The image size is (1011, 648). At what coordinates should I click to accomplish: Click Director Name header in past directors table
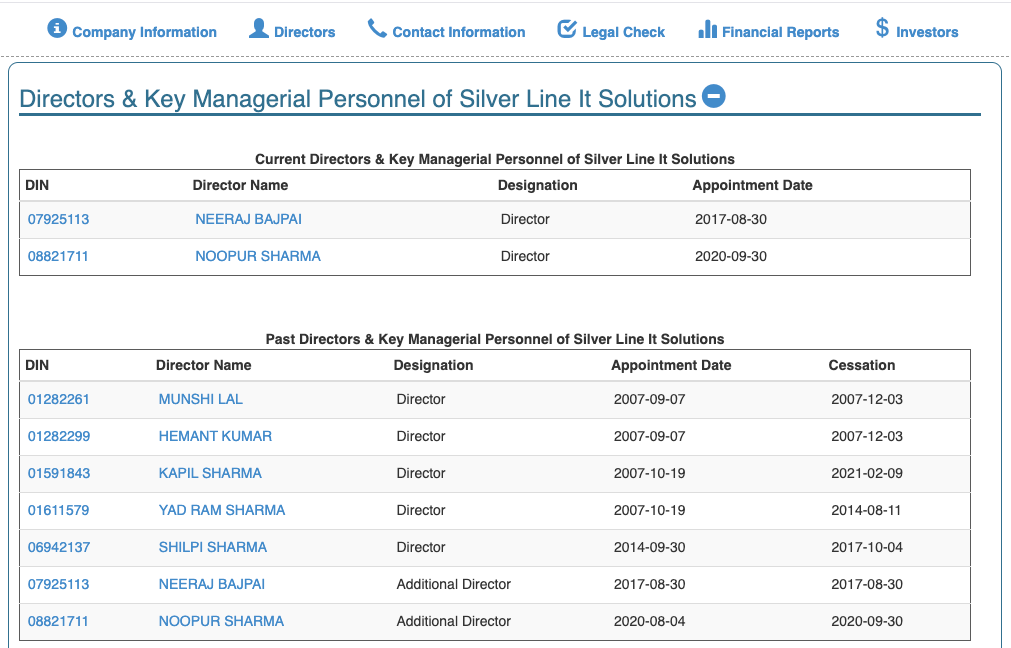point(204,365)
